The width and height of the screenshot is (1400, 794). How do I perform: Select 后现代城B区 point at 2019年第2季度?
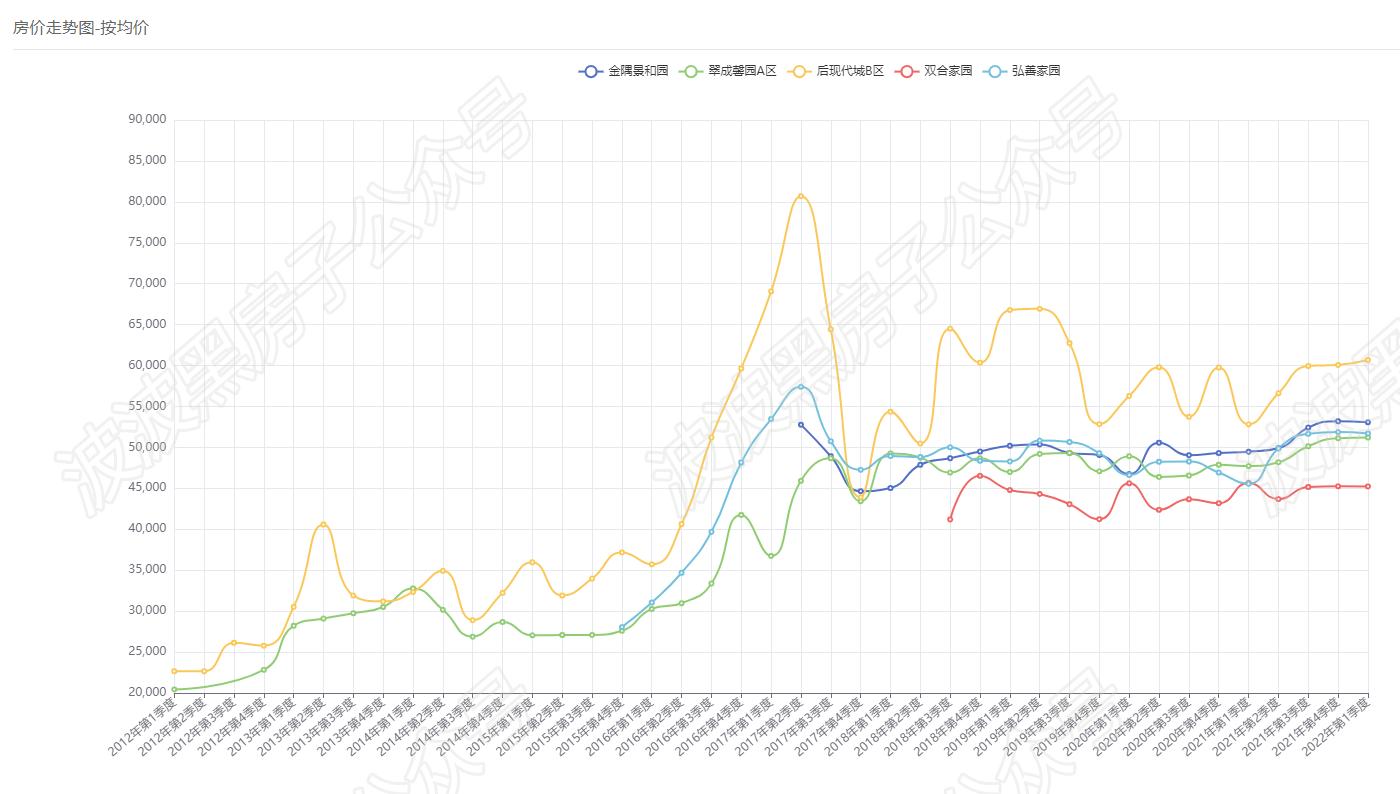1040,309
